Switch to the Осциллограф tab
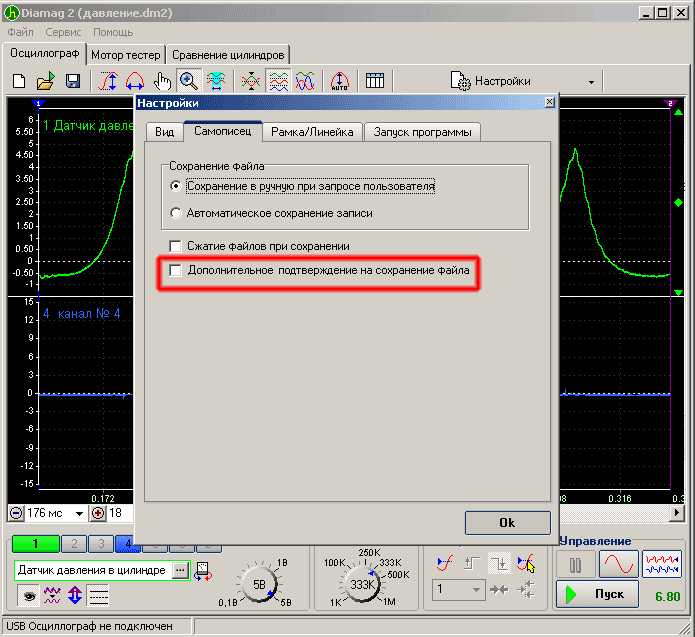This screenshot has height=637, width=695. [x=44, y=54]
